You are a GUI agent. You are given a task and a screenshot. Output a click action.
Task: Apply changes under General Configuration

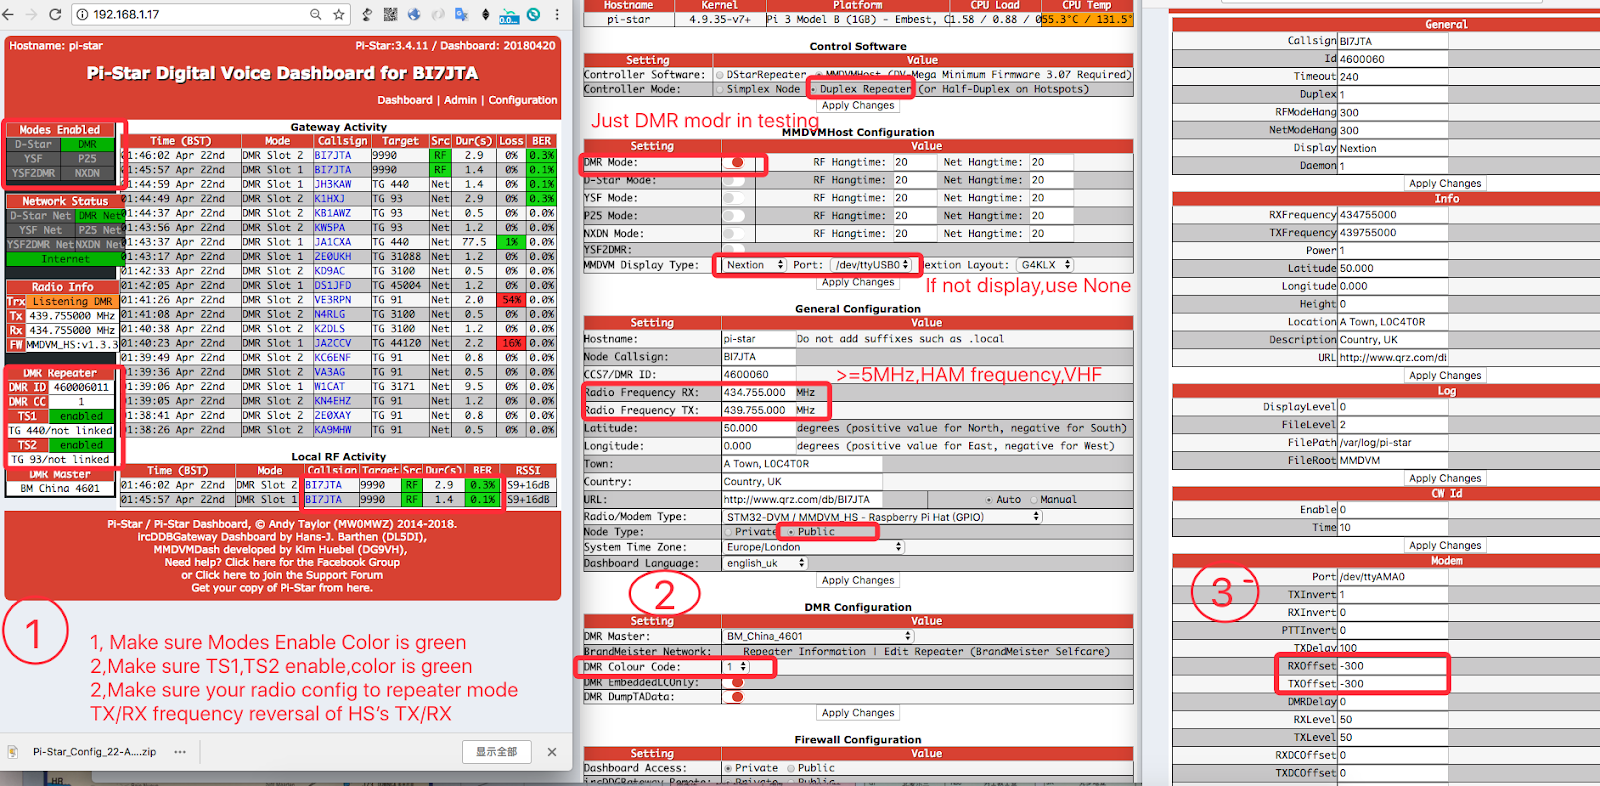(x=858, y=580)
